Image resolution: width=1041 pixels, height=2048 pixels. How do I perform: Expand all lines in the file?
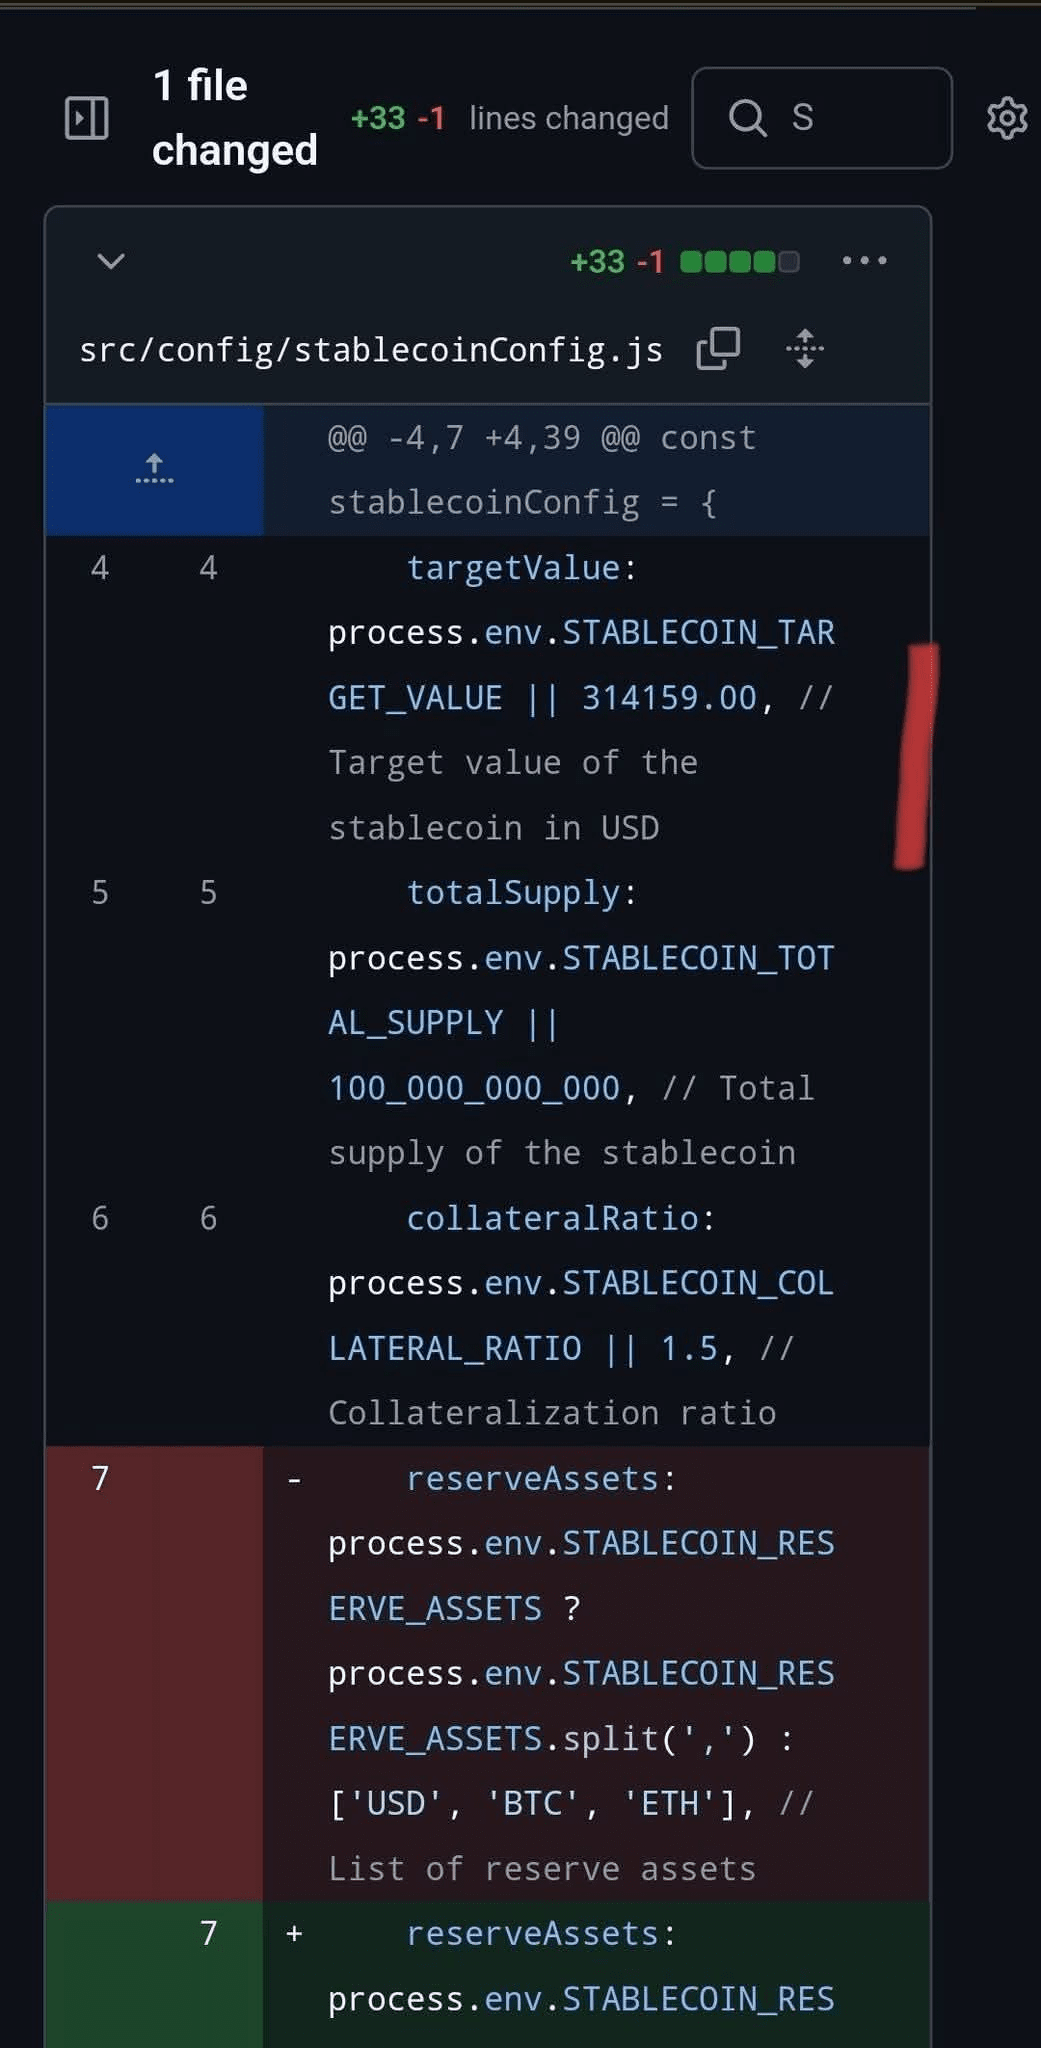pos(805,349)
